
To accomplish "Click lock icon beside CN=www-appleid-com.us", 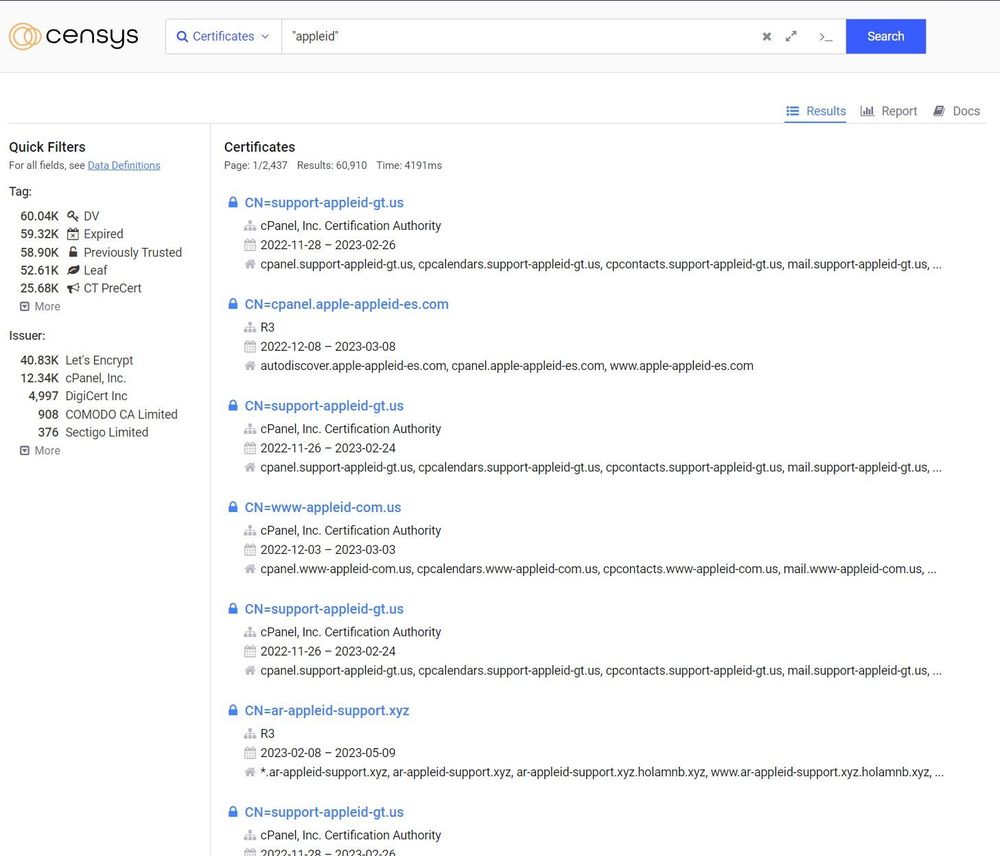I will pos(233,506).
